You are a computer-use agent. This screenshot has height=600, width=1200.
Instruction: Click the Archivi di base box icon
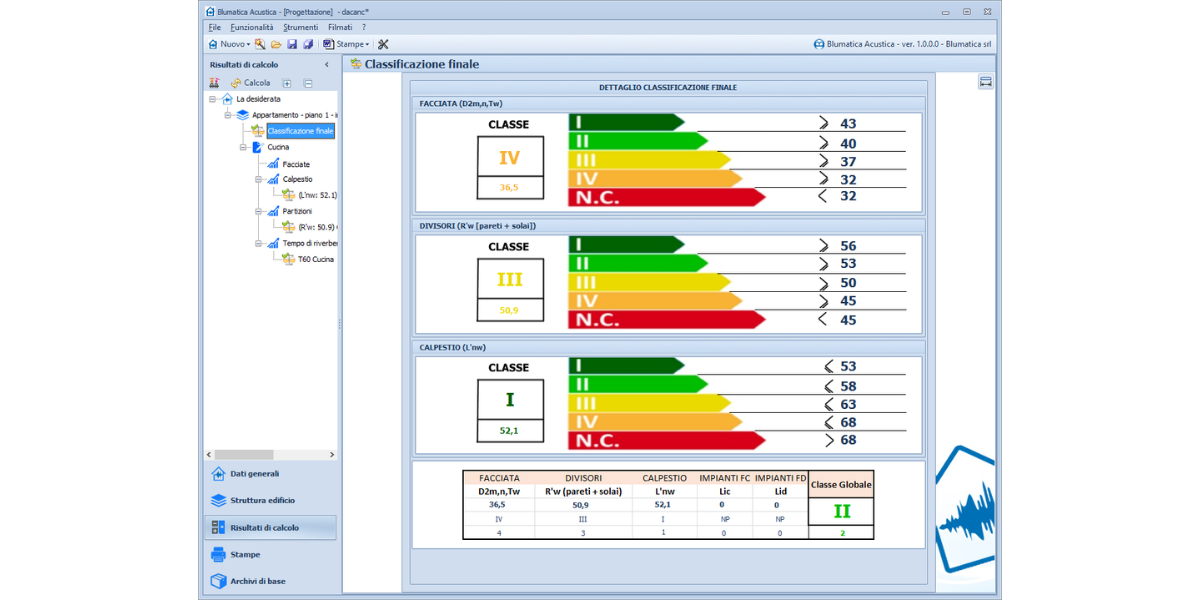(218, 581)
